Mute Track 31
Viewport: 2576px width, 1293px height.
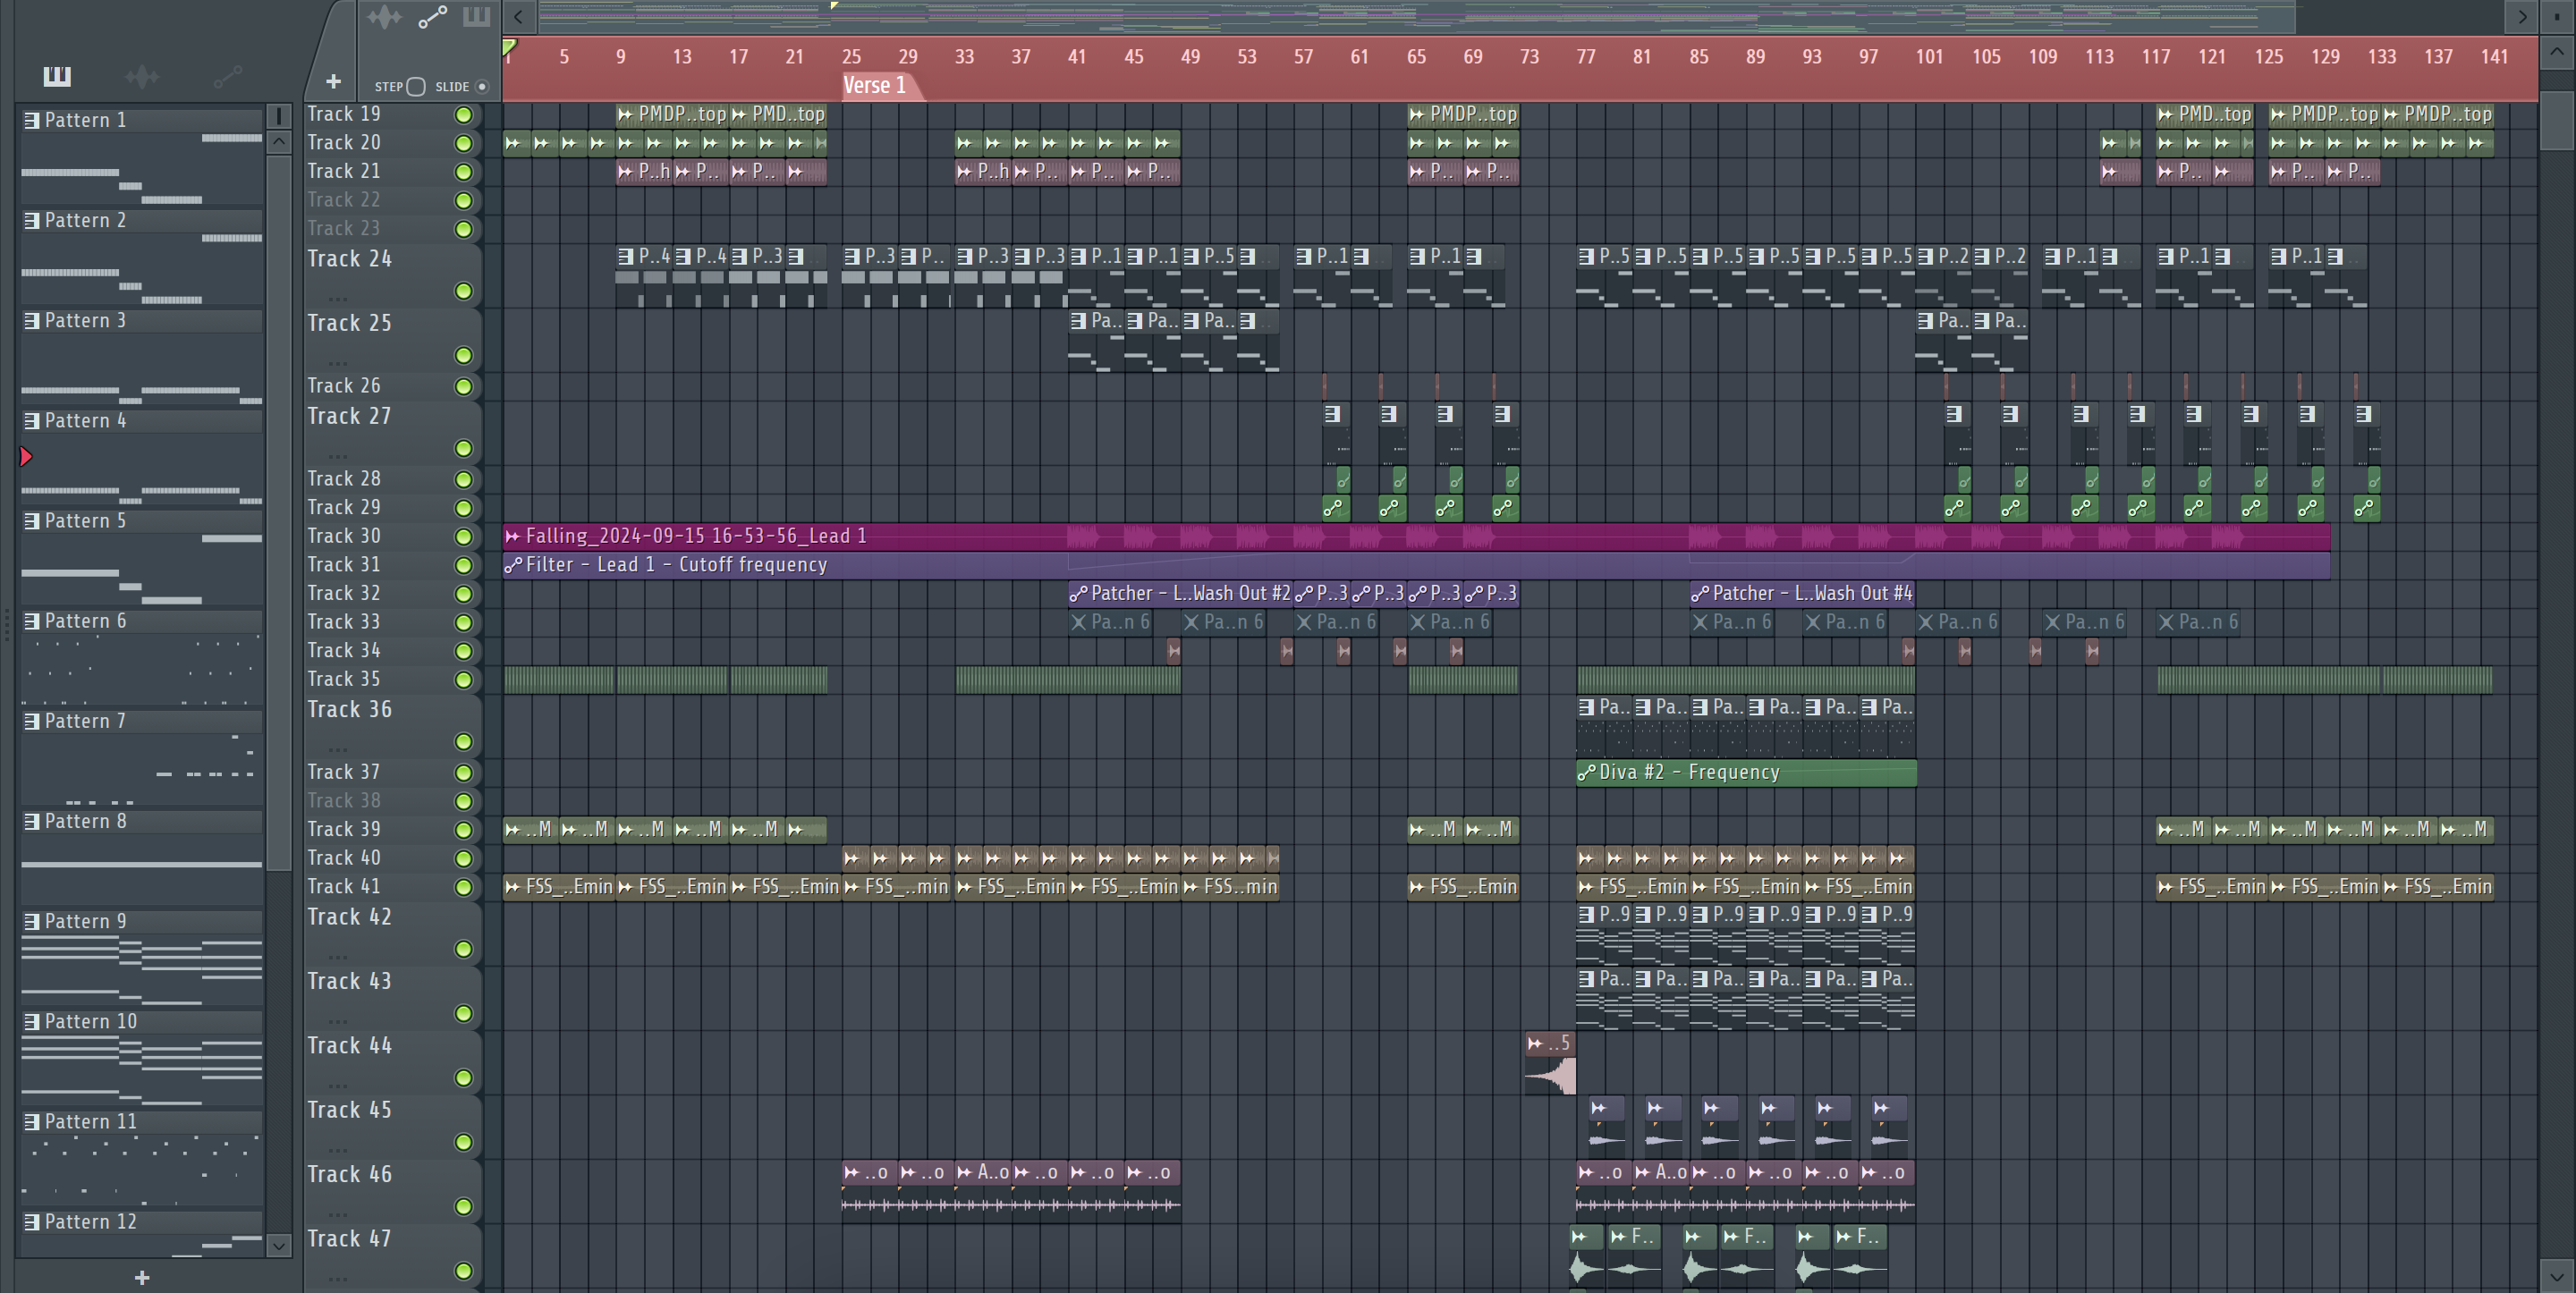(x=464, y=566)
